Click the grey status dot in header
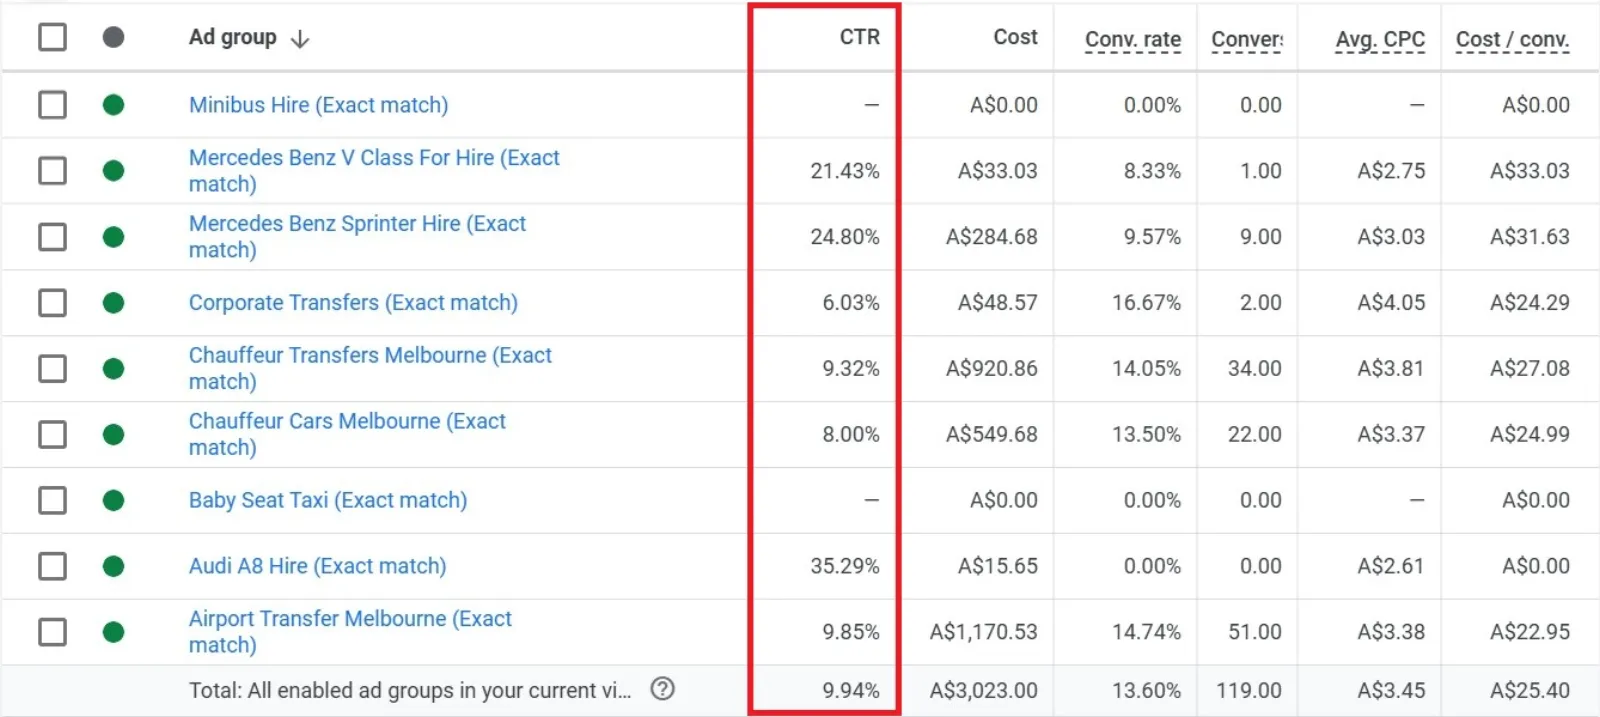Image resolution: width=1600 pixels, height=717 pixels. tap(114, 37)
